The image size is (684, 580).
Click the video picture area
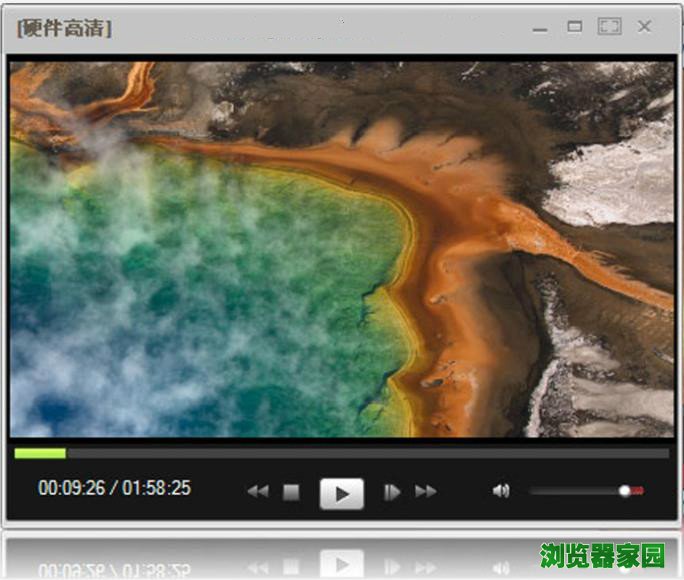342,250
